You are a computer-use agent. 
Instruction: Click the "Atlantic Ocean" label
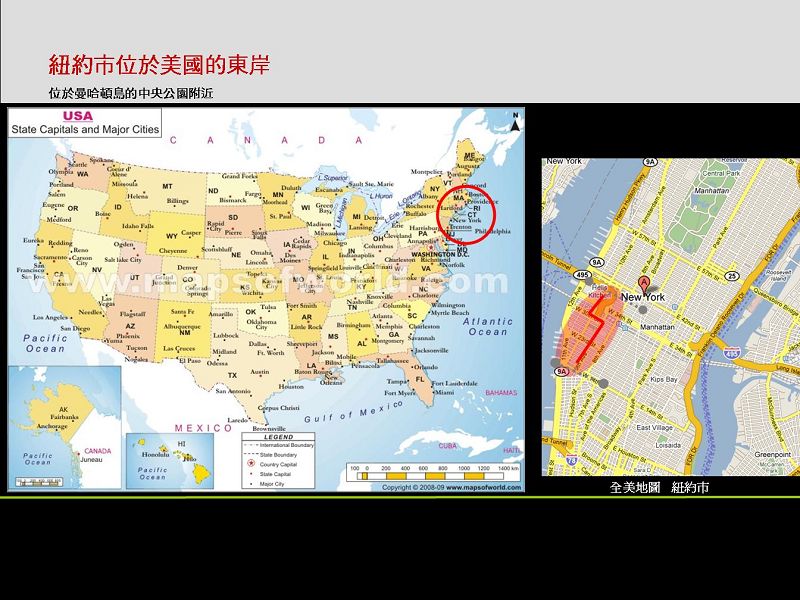coord(487,327)
